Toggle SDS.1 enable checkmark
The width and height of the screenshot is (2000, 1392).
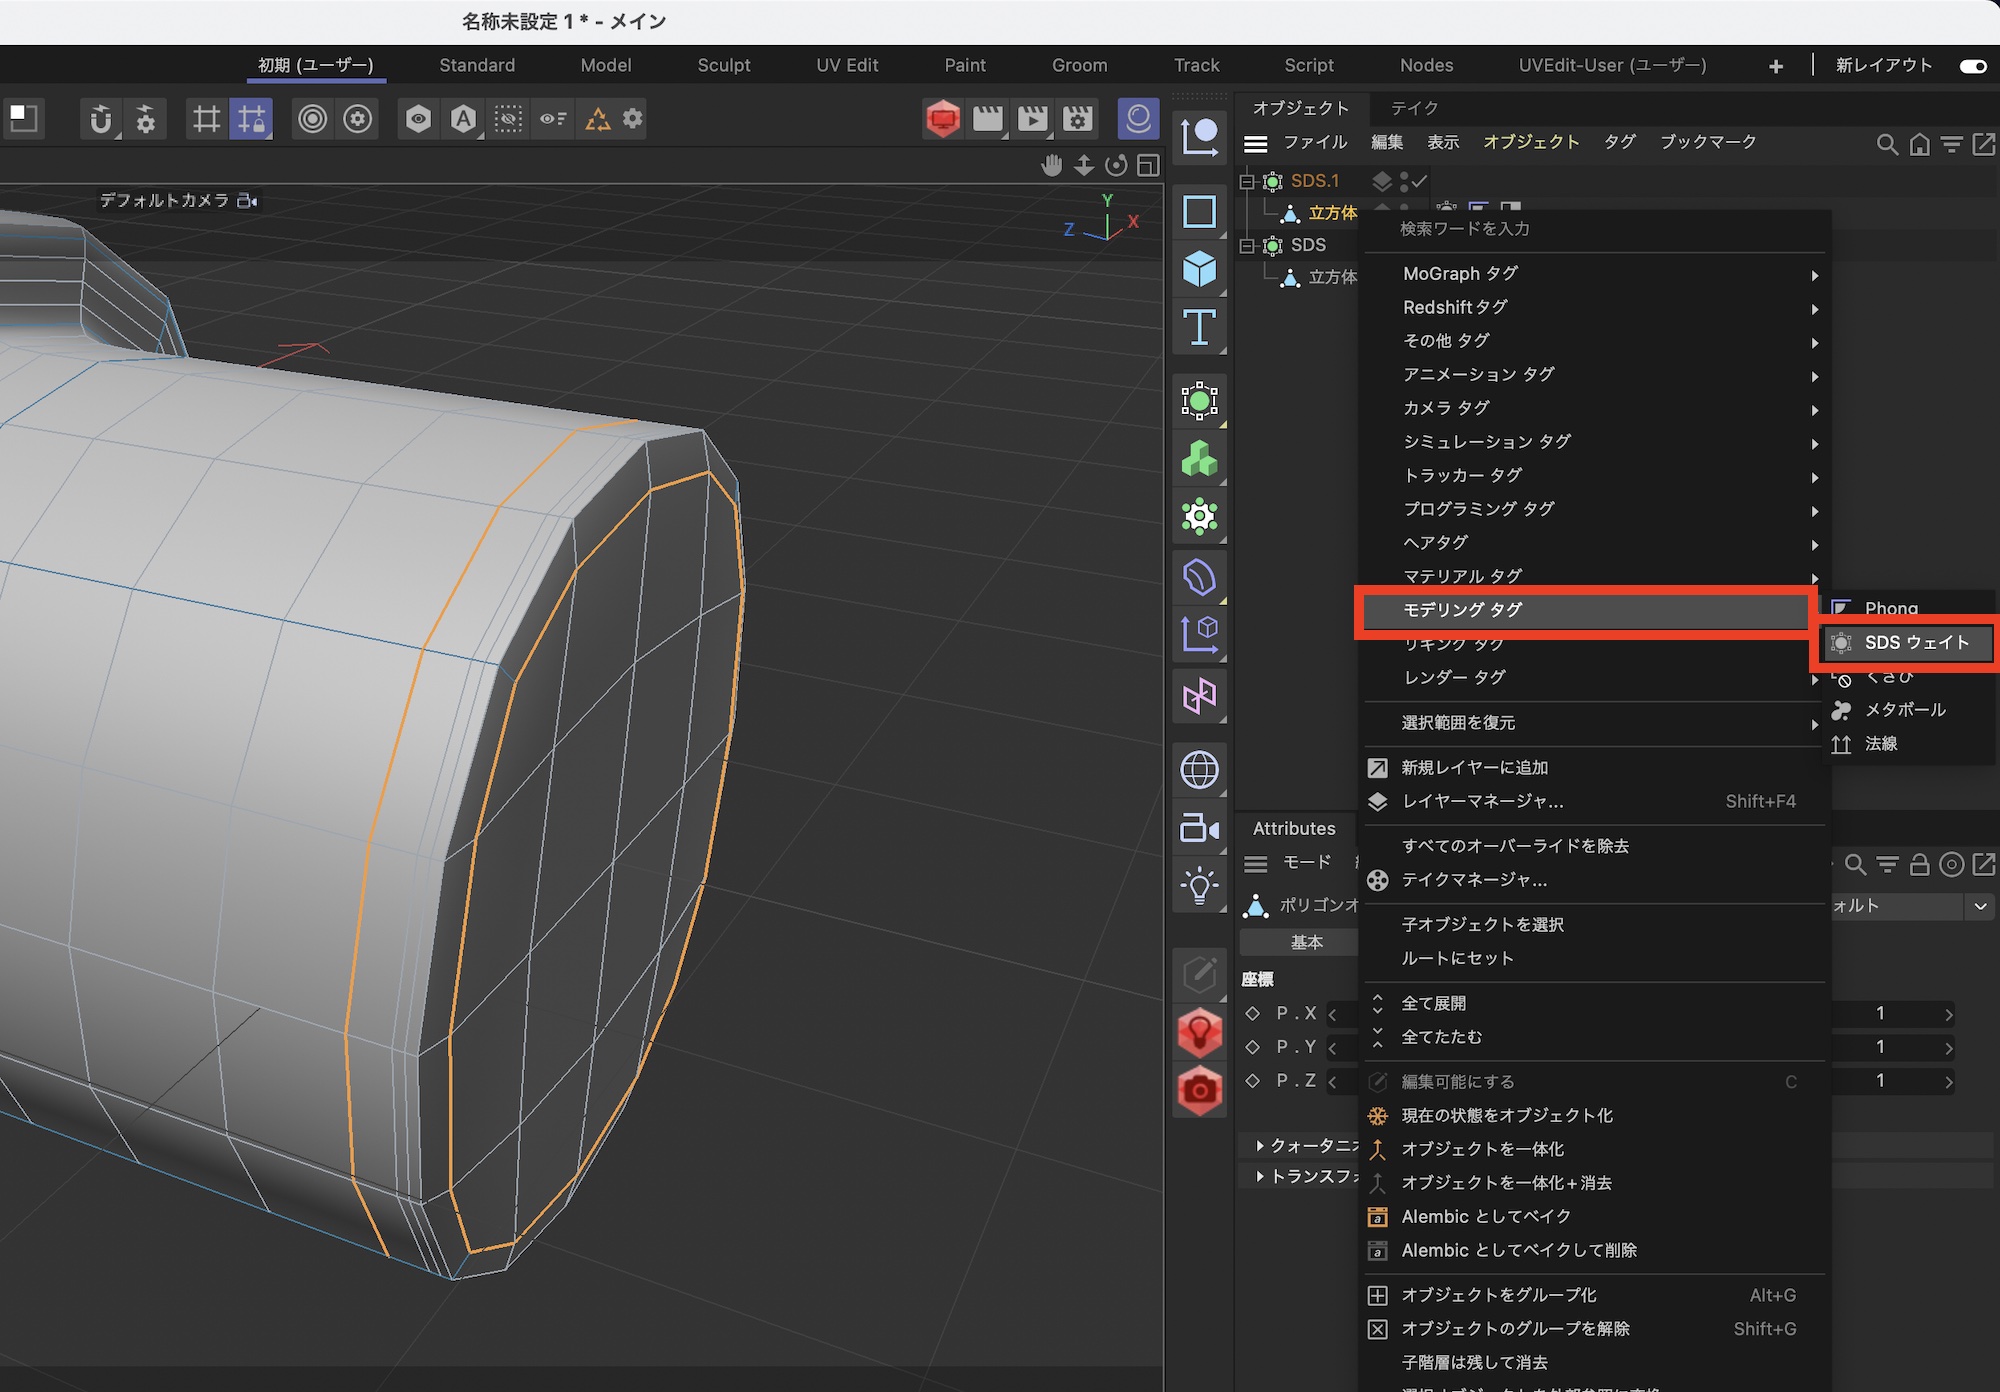tap(1420, 181)
